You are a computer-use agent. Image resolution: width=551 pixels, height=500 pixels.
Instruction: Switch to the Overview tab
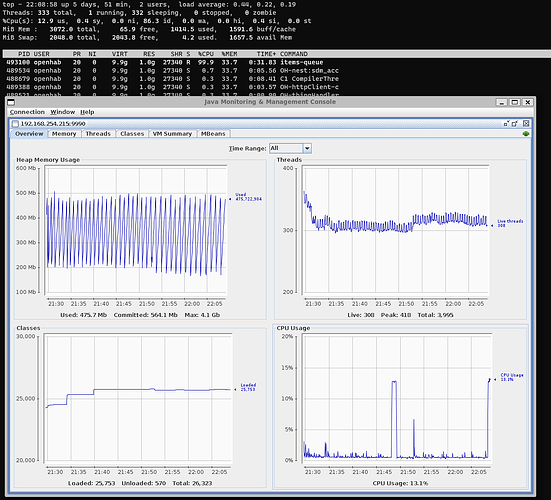29,134
